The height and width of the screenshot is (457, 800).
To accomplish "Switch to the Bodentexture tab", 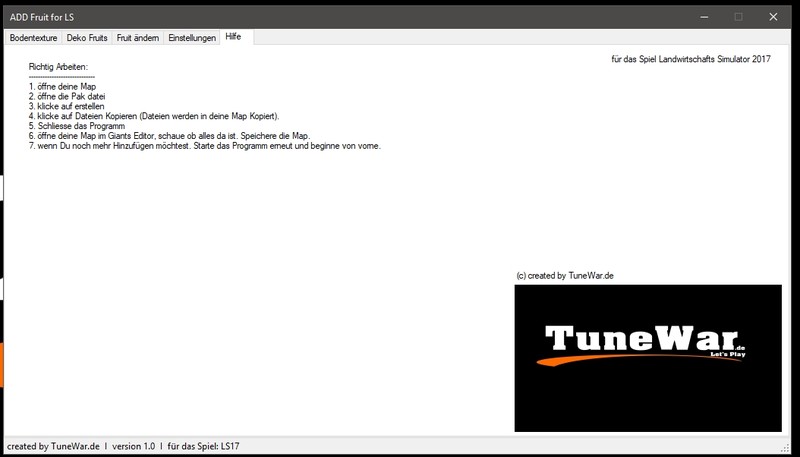I will 33,37.
